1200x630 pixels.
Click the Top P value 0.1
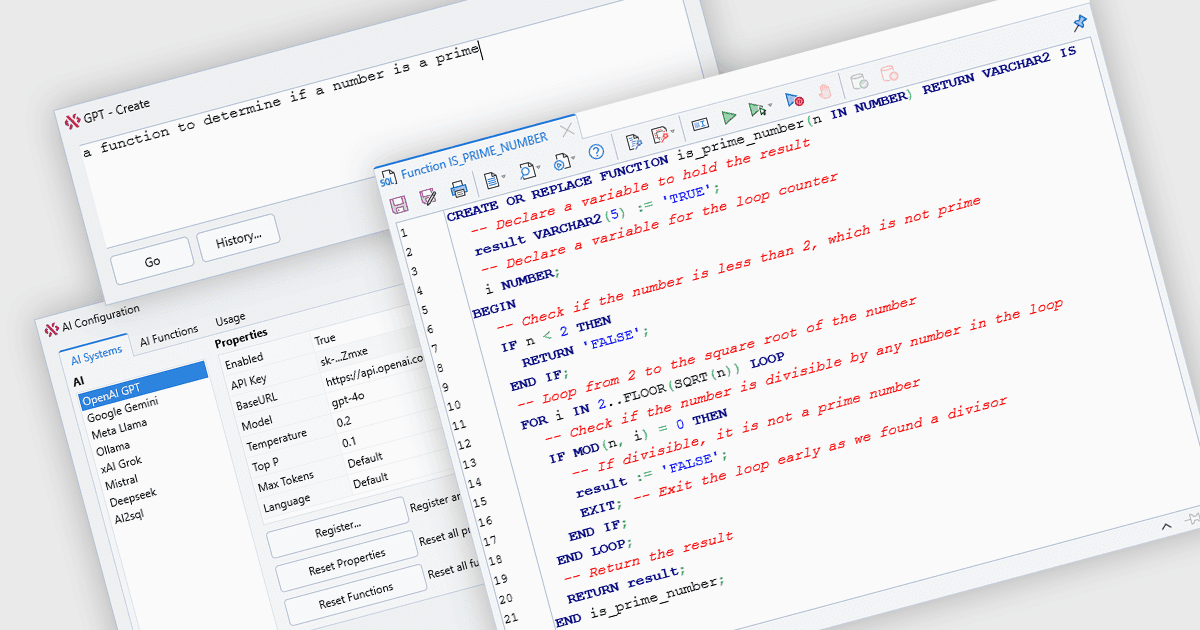[349, 443]
